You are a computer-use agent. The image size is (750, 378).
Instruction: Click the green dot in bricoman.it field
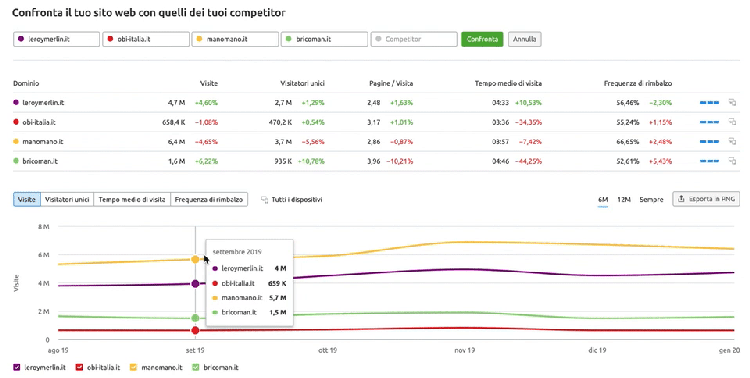point(289,39)
